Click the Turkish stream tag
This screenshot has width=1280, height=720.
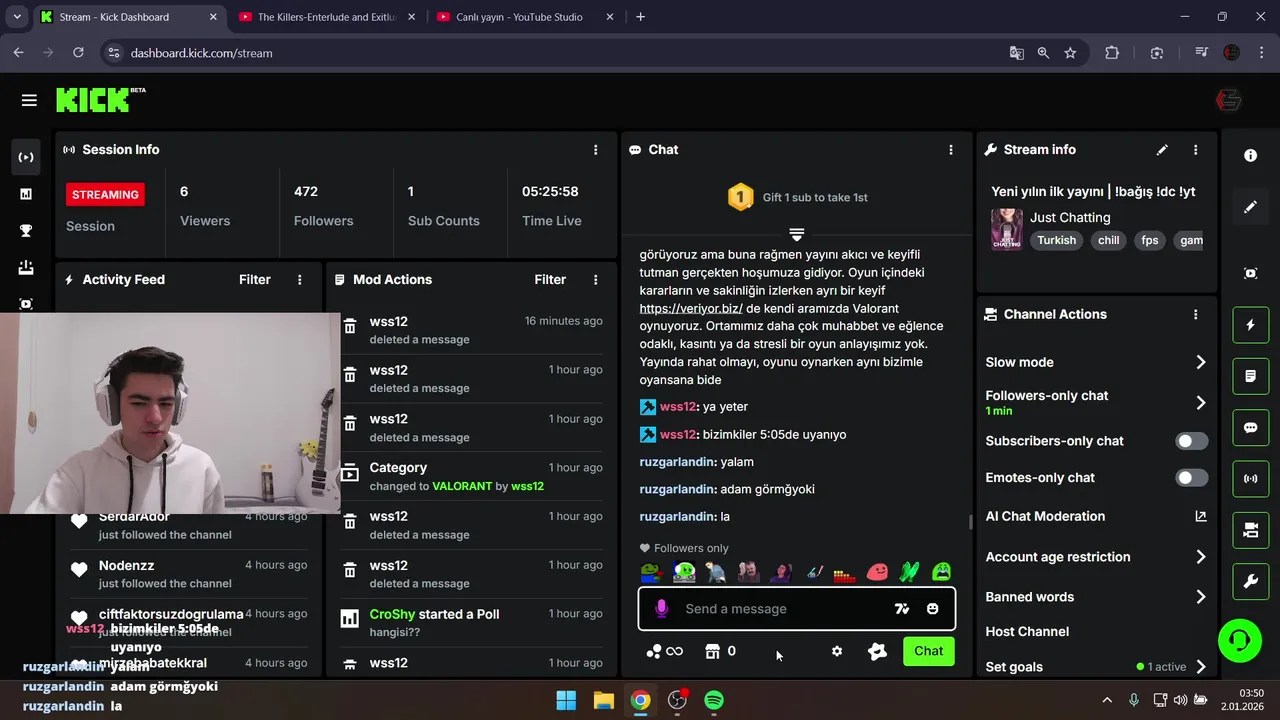pos(1056,241)
